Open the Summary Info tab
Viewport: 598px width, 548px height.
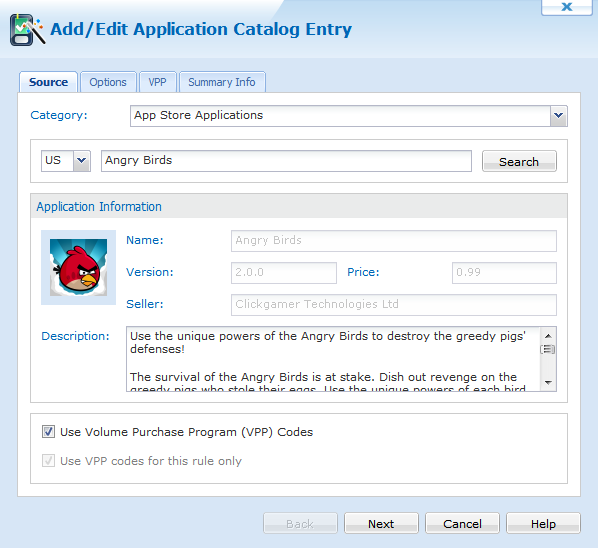click(x=222, y=82)
